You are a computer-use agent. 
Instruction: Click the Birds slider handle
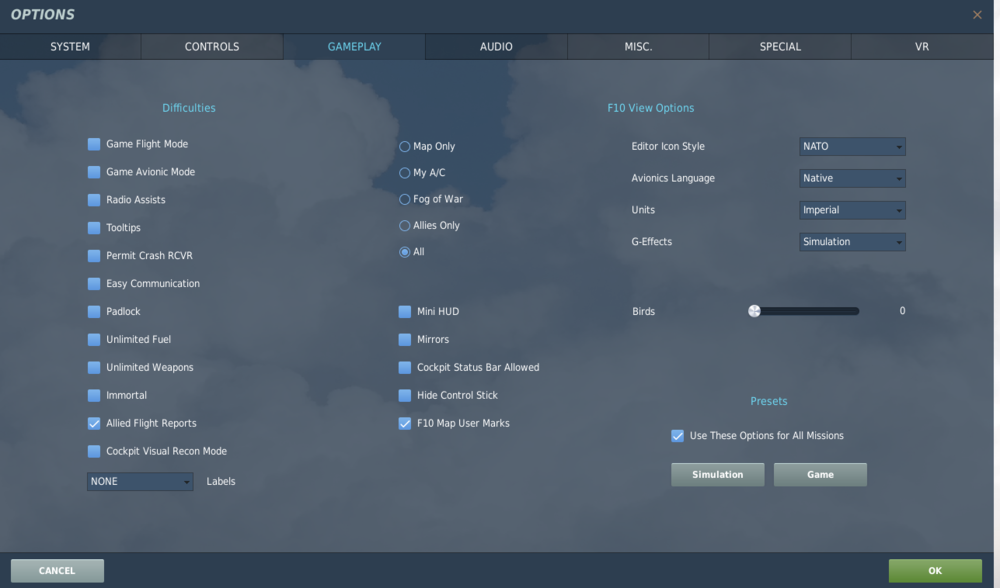coord(754,311)
